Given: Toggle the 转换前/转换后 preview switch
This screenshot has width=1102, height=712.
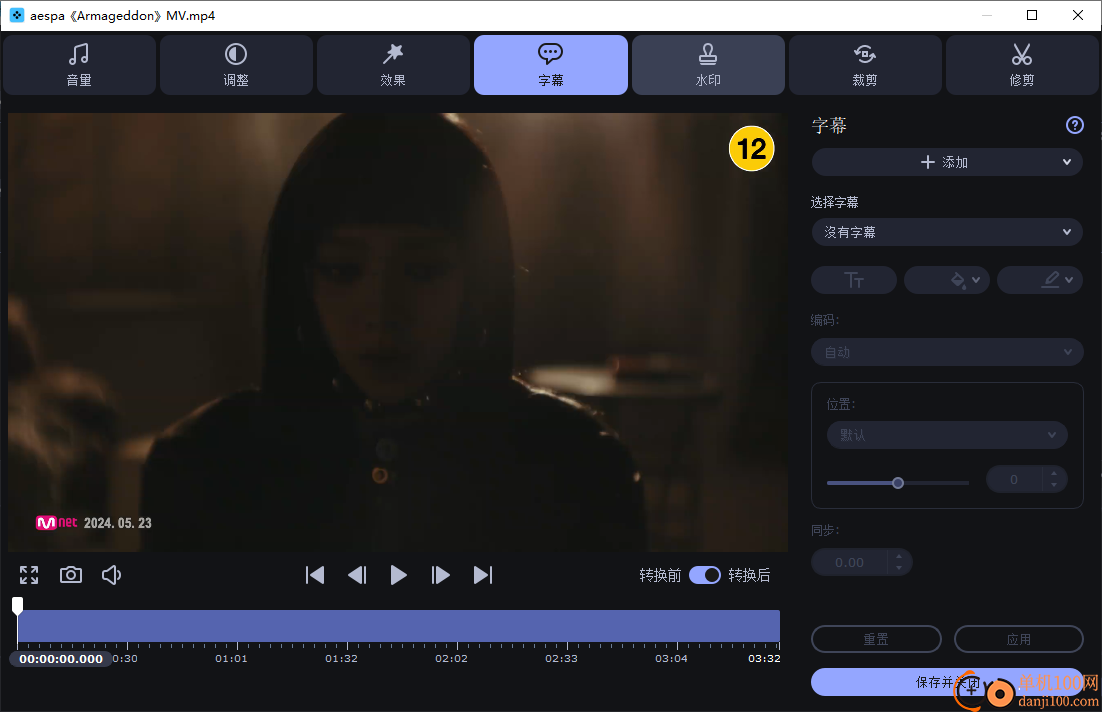Looking at the screenshot, I should coord(705,575).
